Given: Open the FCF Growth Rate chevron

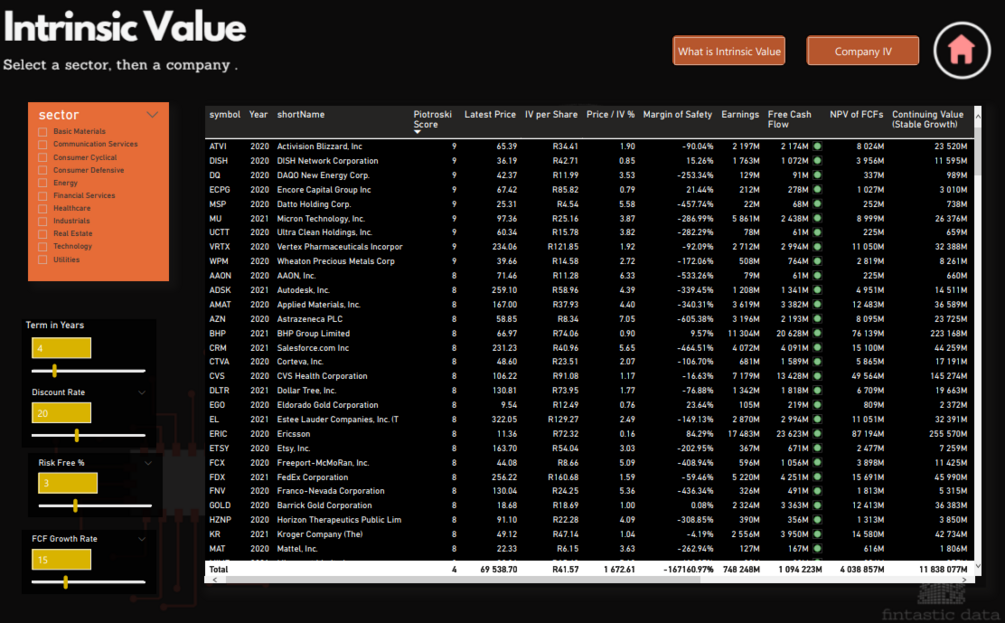Looking at the screenshot, I should pos(142,539).
